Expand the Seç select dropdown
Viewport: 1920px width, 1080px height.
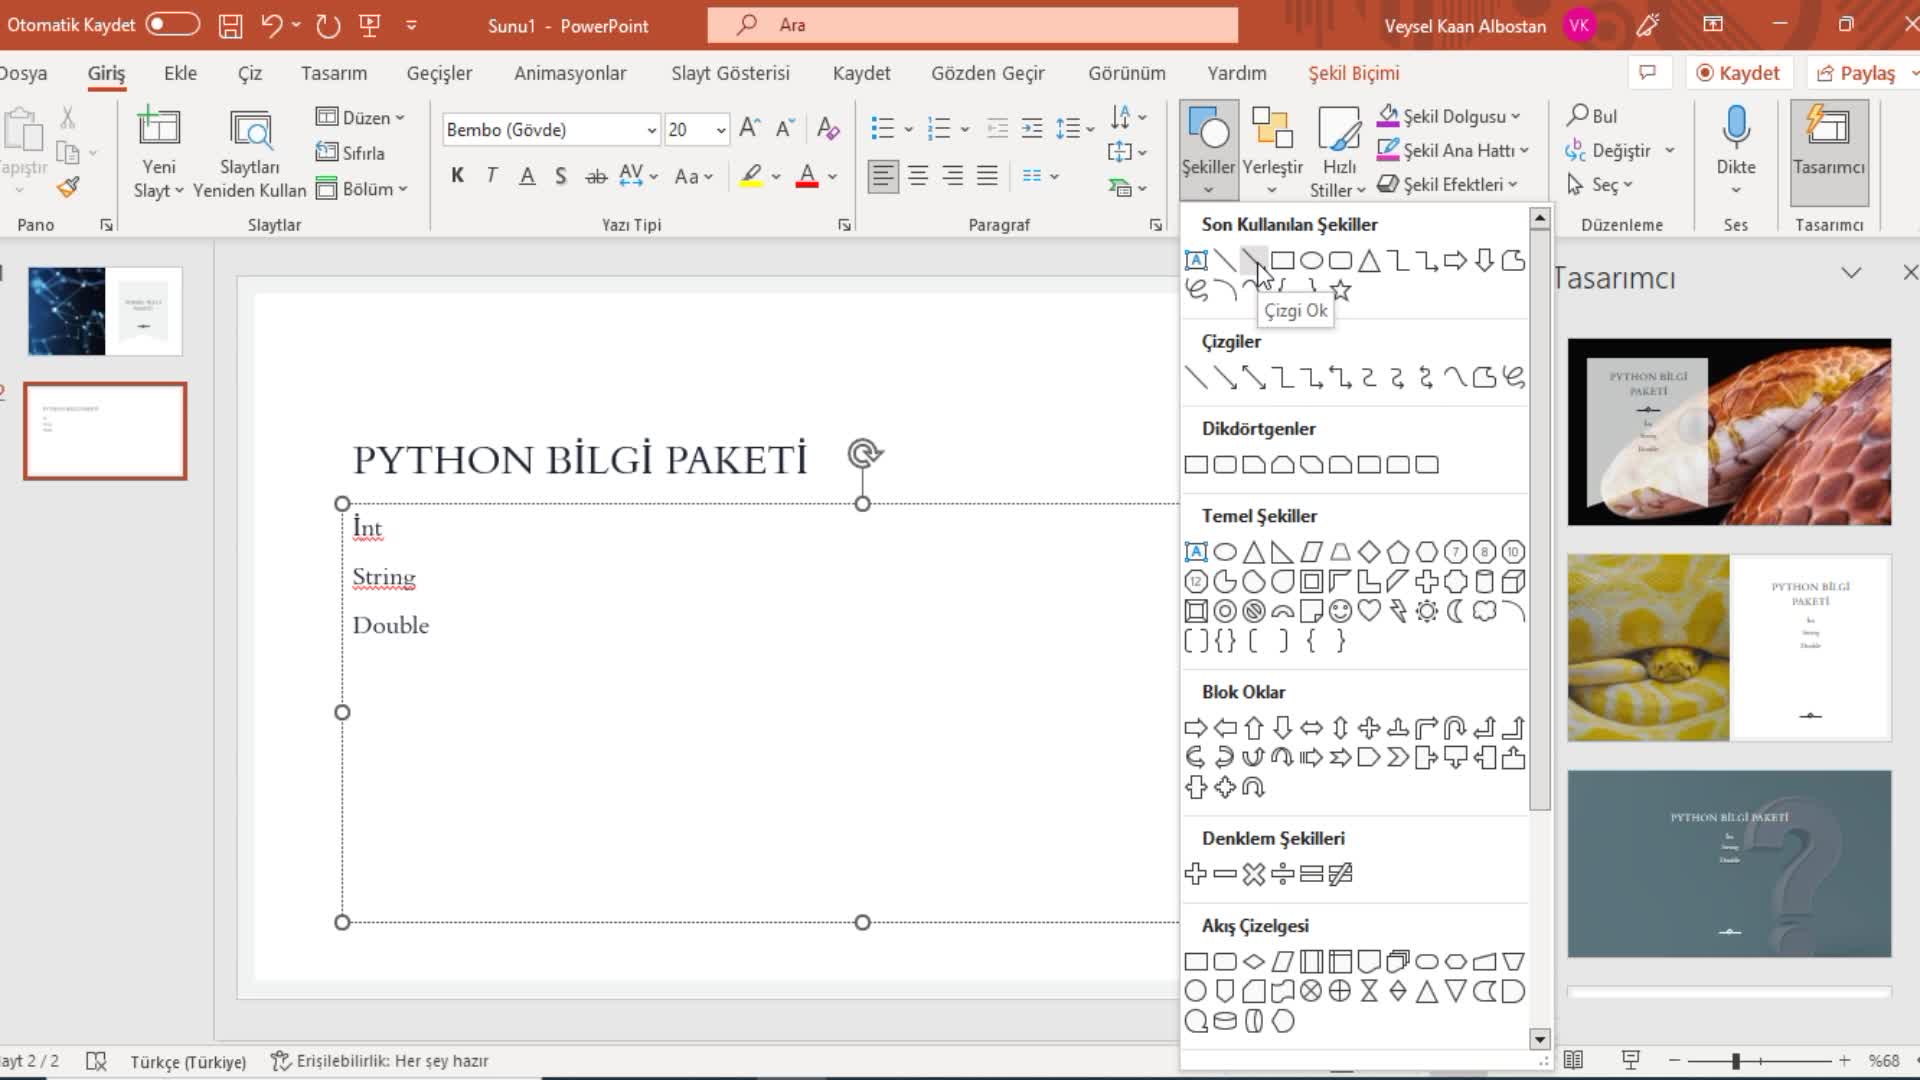pos(1600,184)
